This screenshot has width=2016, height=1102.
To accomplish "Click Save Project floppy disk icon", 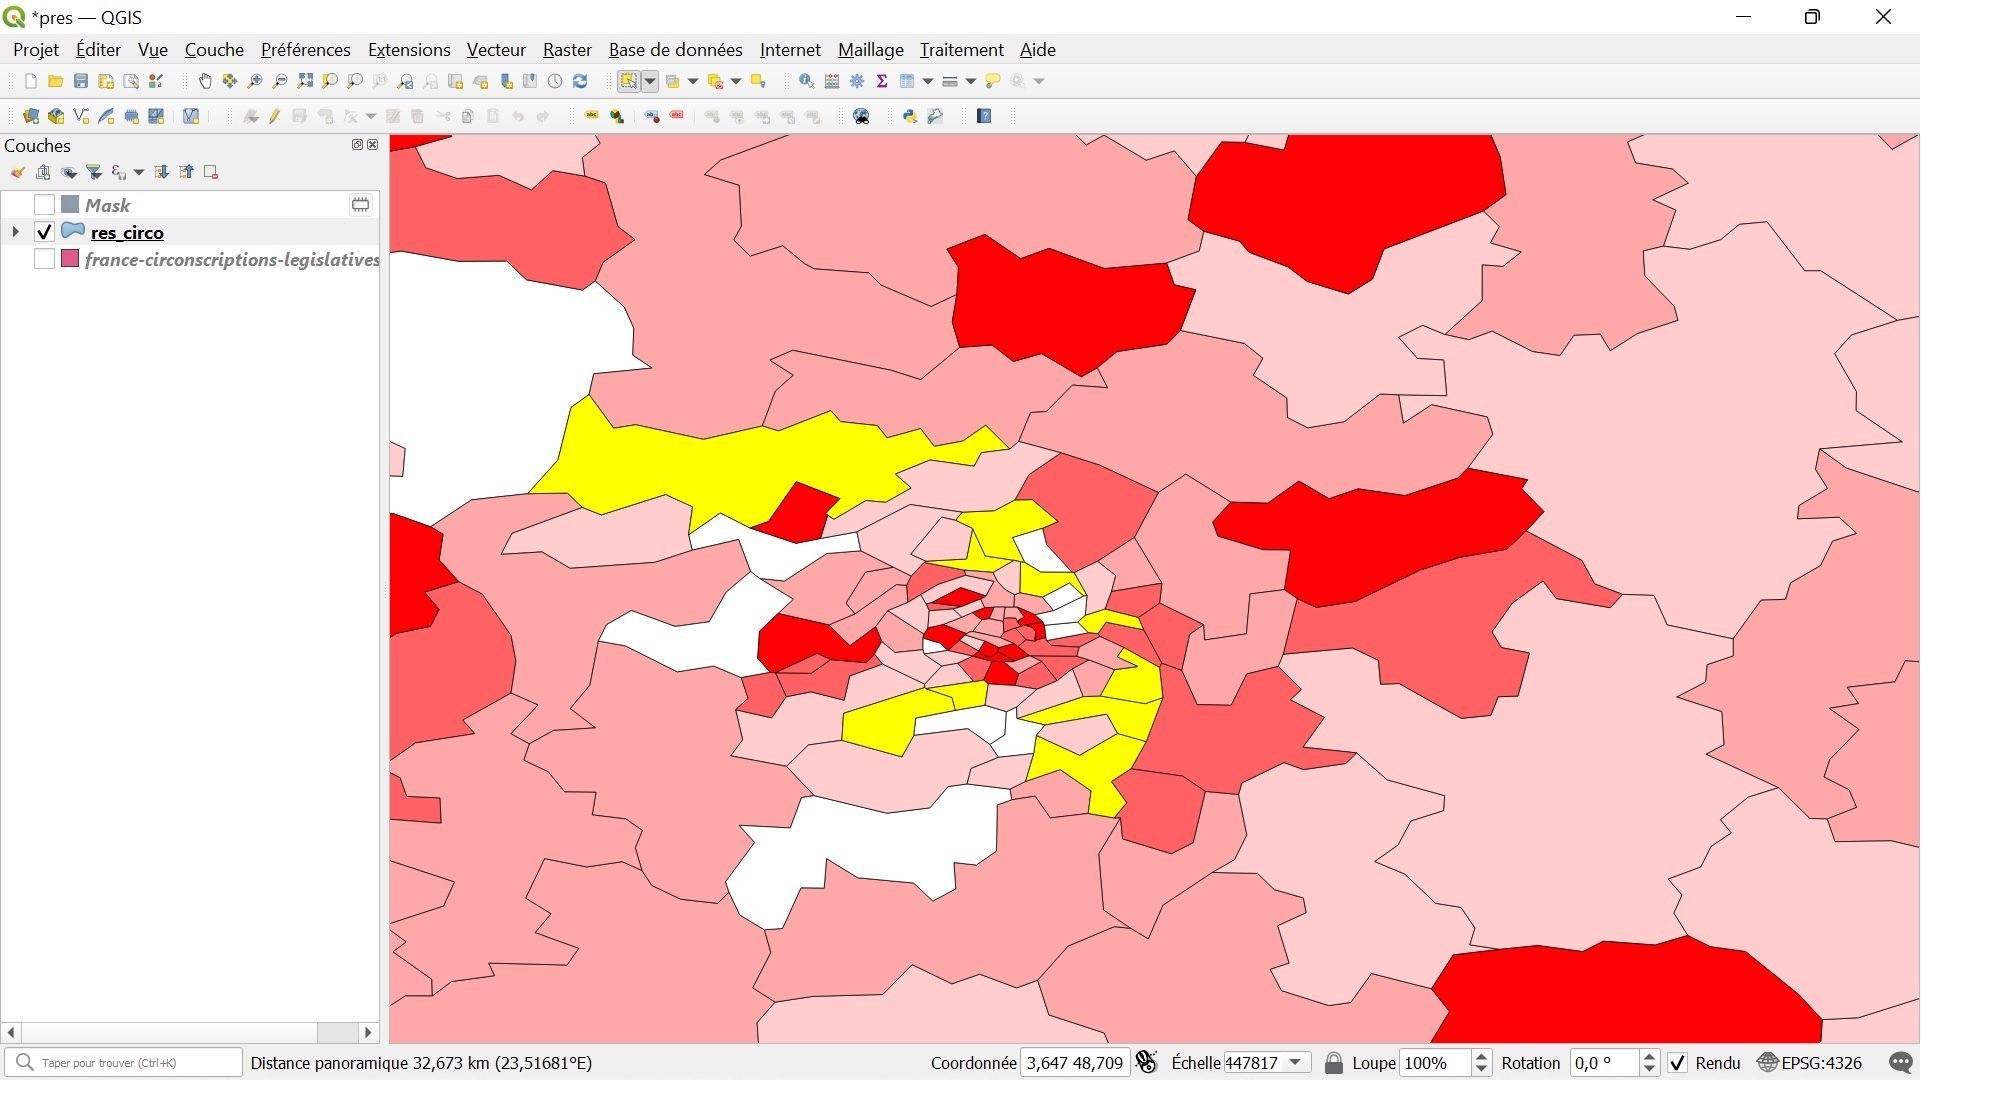I will (x=81, y=81).
